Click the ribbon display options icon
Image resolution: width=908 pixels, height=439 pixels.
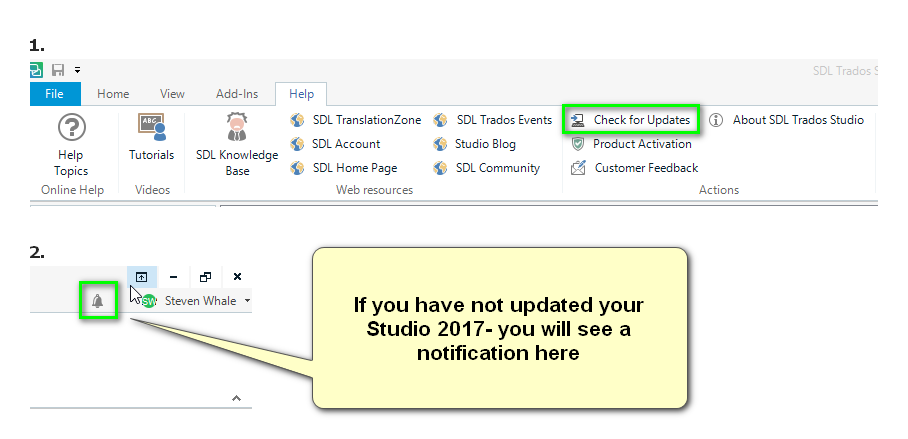(x=142, y=277)
